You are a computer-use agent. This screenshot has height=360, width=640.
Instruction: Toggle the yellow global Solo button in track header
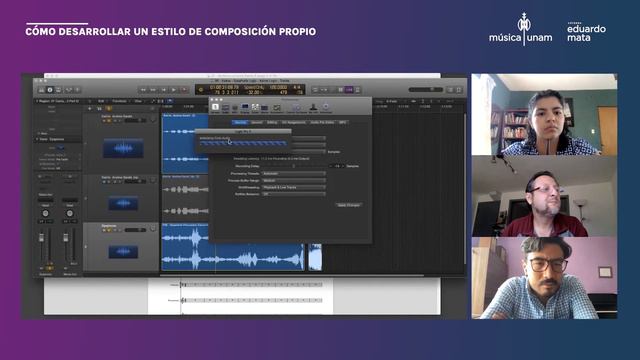109,109
